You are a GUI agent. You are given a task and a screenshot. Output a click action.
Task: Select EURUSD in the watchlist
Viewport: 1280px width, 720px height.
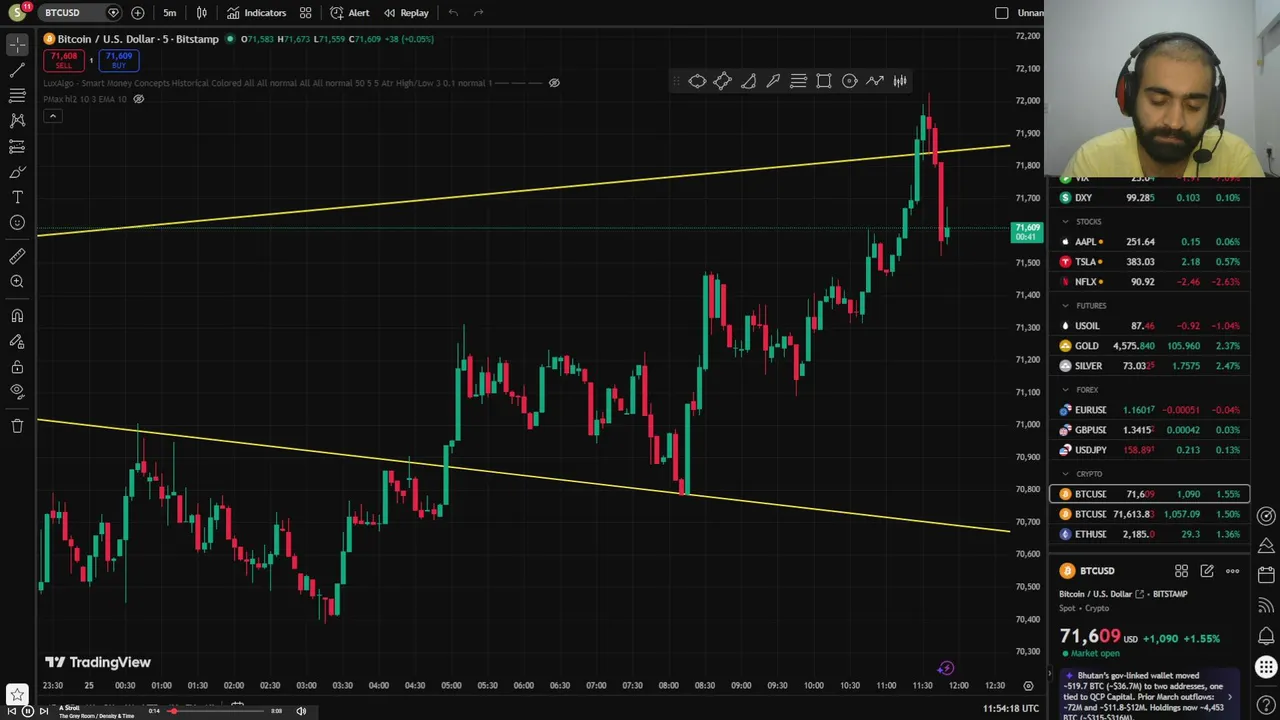pyautogui.click(x=1149, y=410)
